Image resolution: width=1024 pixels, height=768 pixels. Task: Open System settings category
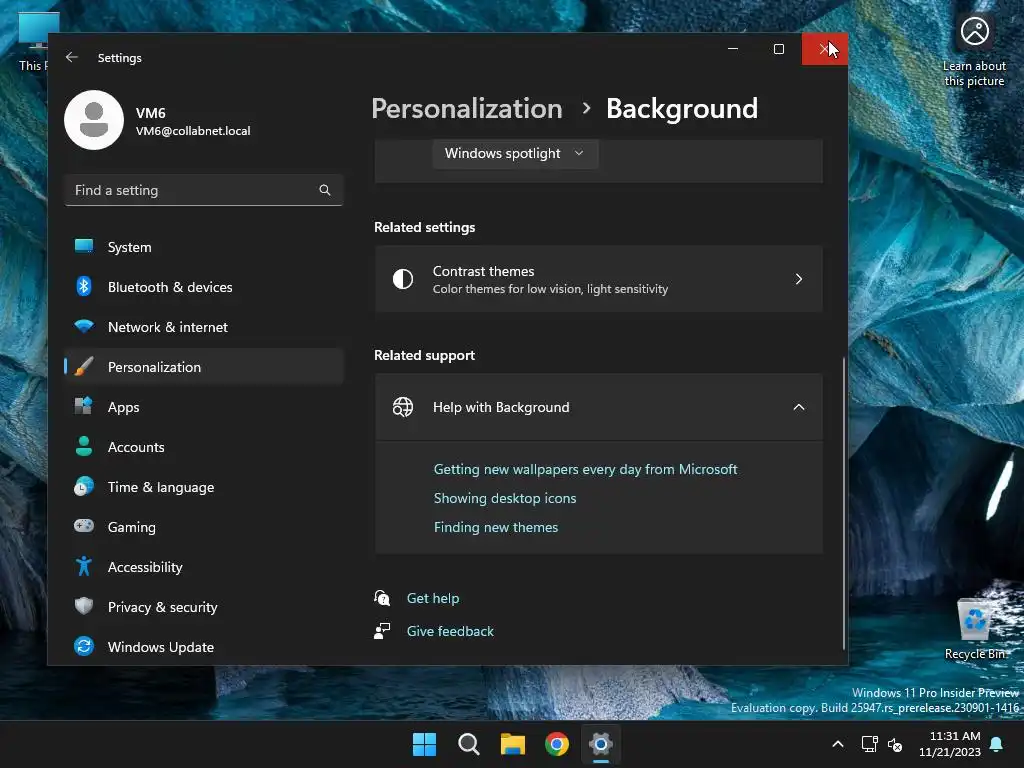tap(204, 248)
